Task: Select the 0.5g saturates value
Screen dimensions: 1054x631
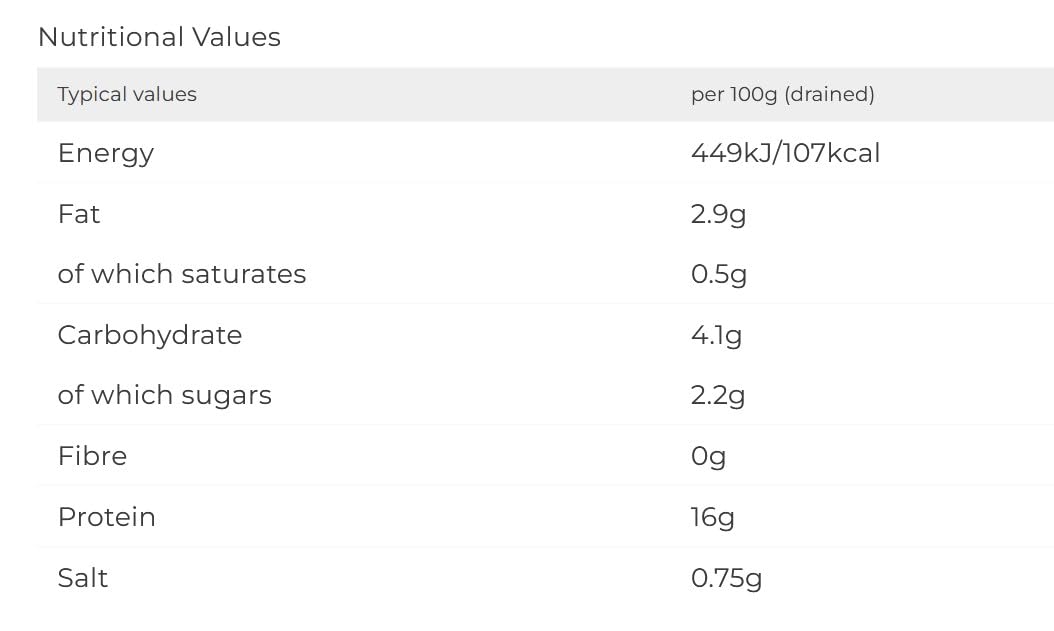Action: pyautogui.click(x=719, y=274)
